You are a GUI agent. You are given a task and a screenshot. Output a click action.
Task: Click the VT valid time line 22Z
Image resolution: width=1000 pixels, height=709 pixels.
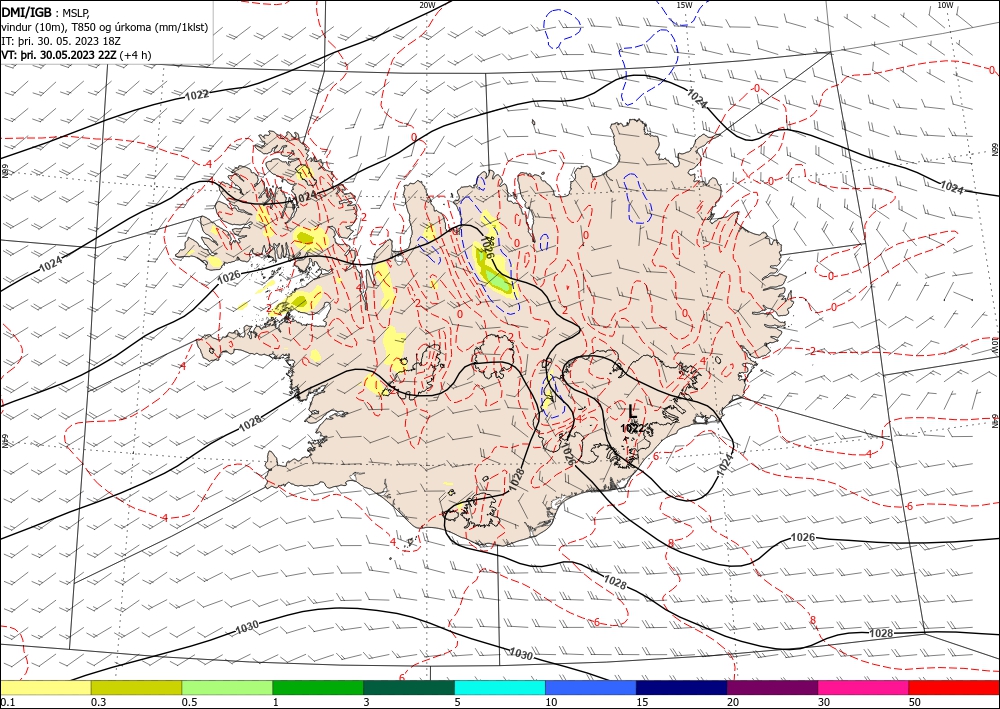(77, 55)
